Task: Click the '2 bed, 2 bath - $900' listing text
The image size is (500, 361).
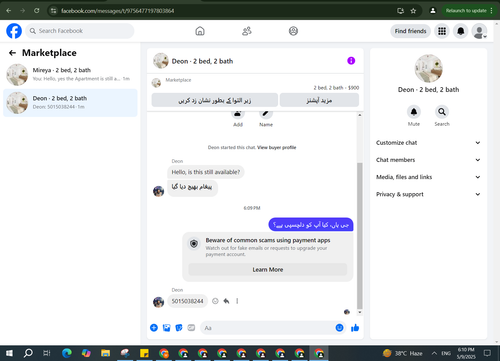Action: coord(336,88)
